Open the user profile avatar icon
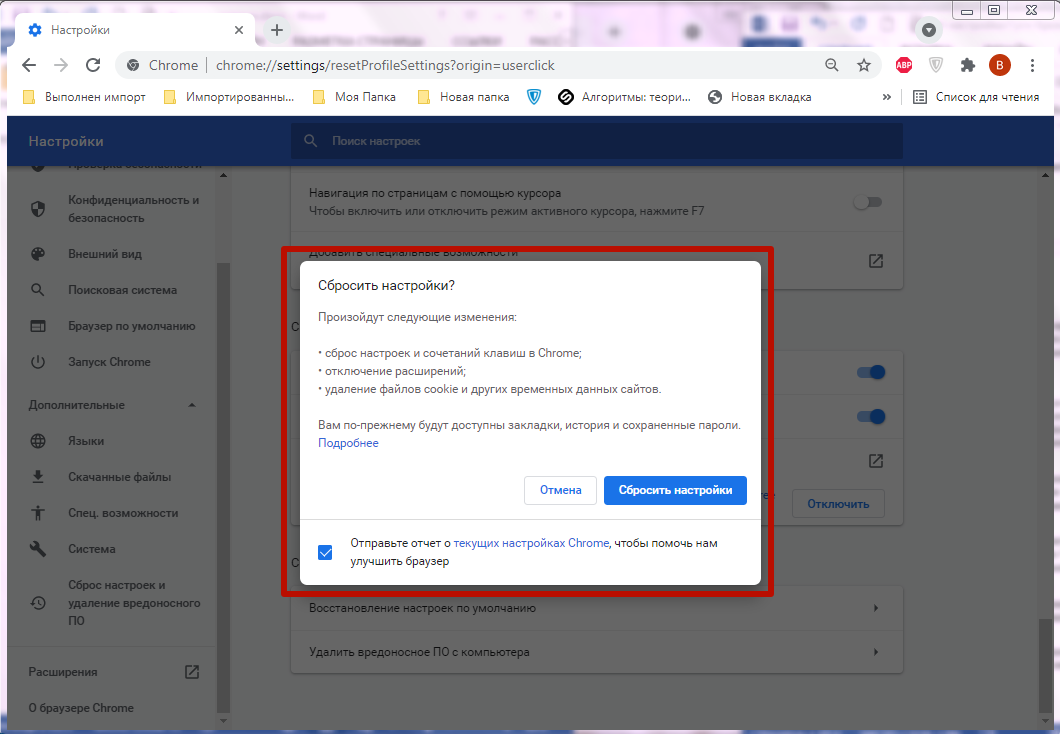Screen dimensions: 1060x734 (999, 65)
